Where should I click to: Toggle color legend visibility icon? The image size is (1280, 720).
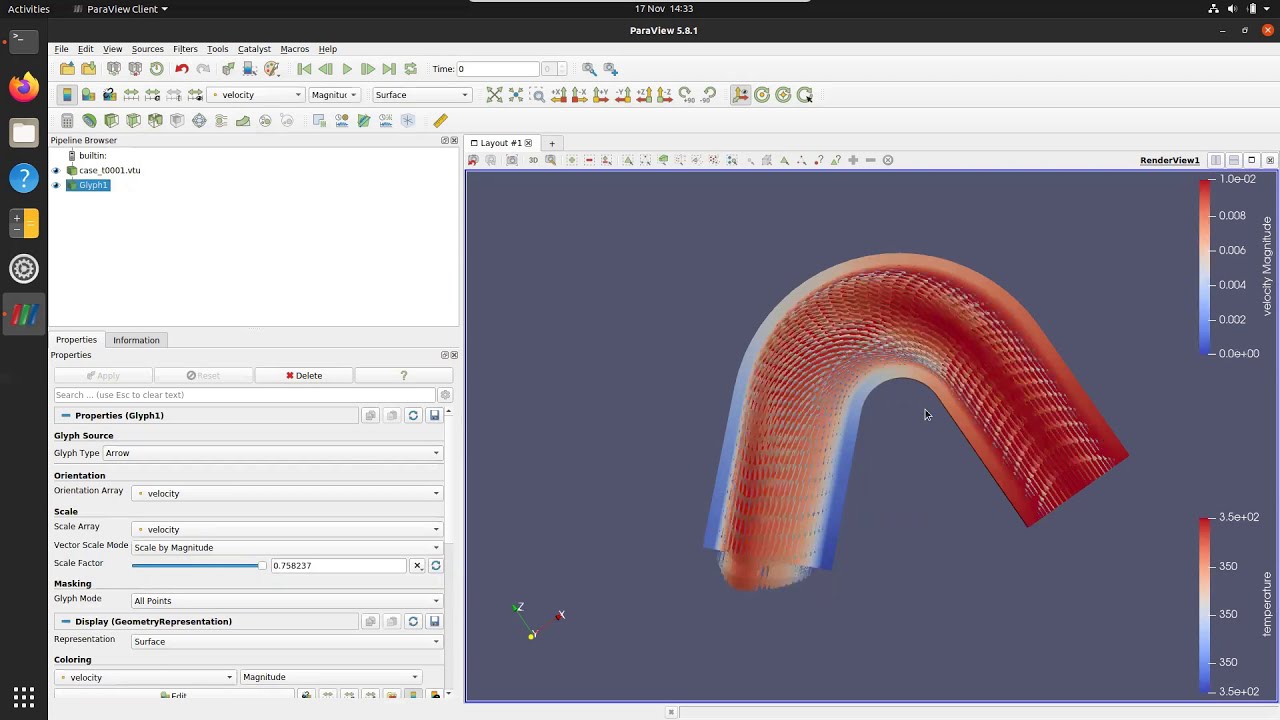click(67, 95)
